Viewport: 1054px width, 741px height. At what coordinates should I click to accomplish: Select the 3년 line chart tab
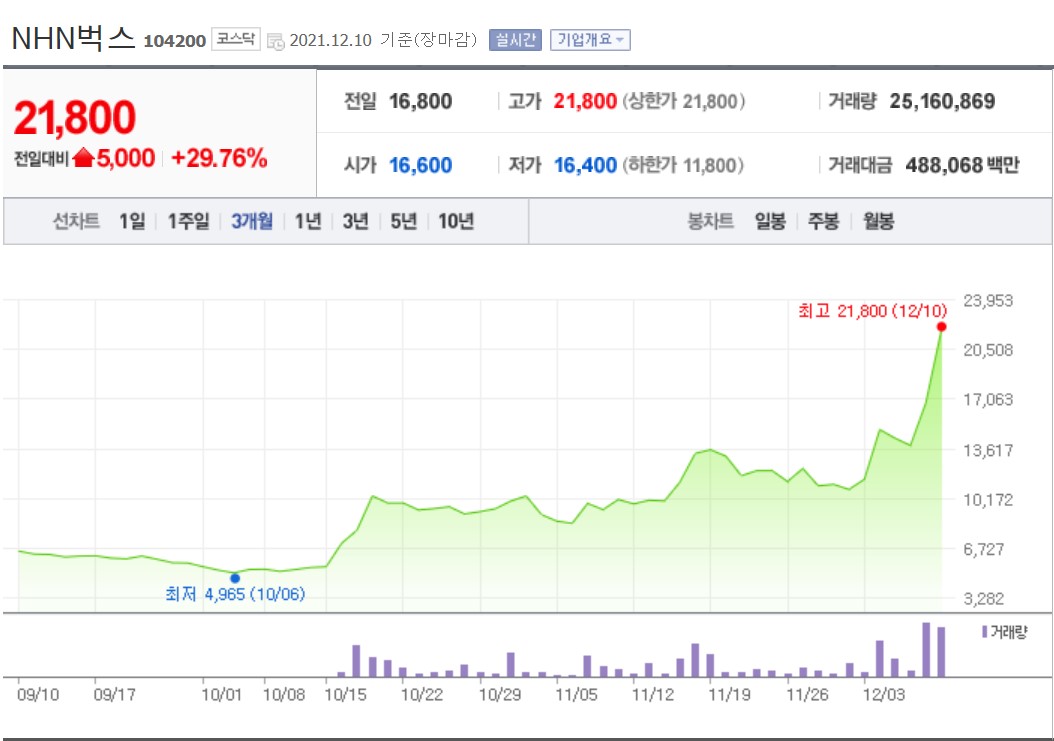tap(356, 221)
